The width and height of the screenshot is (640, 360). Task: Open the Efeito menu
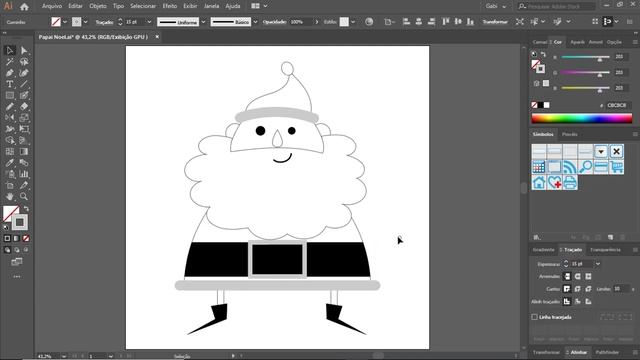(170, 6)
